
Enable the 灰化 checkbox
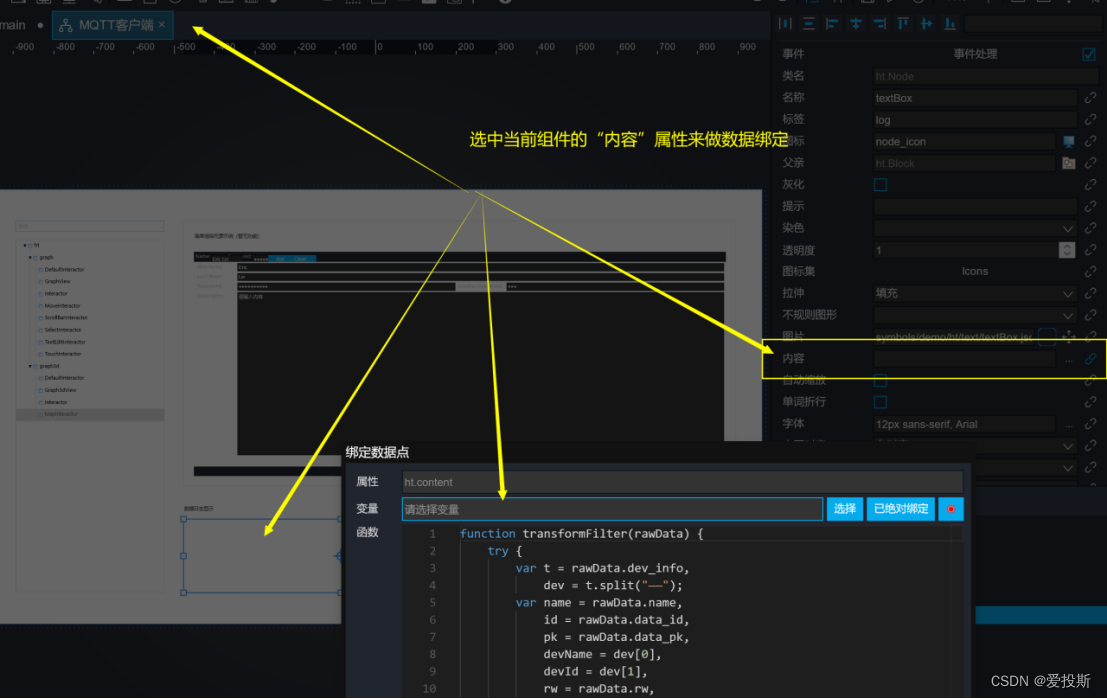click(x=879, y=184)
